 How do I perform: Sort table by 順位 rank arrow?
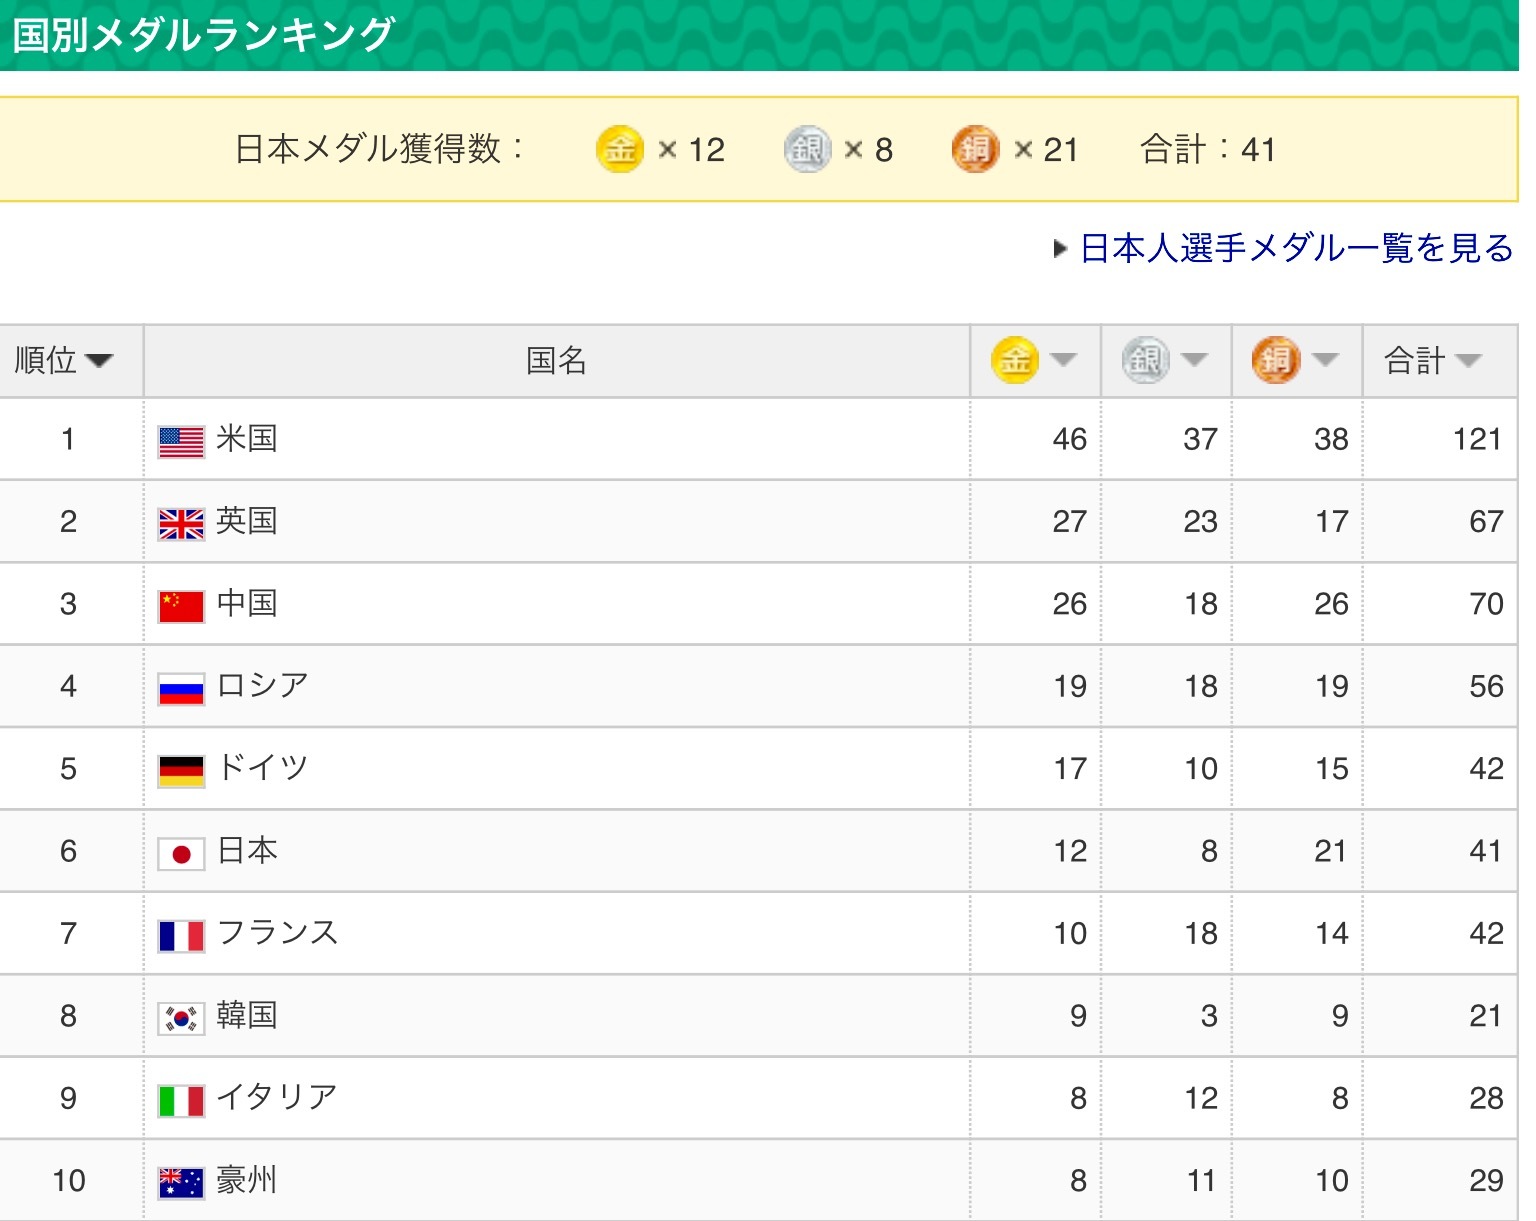(x=99, y=361)
